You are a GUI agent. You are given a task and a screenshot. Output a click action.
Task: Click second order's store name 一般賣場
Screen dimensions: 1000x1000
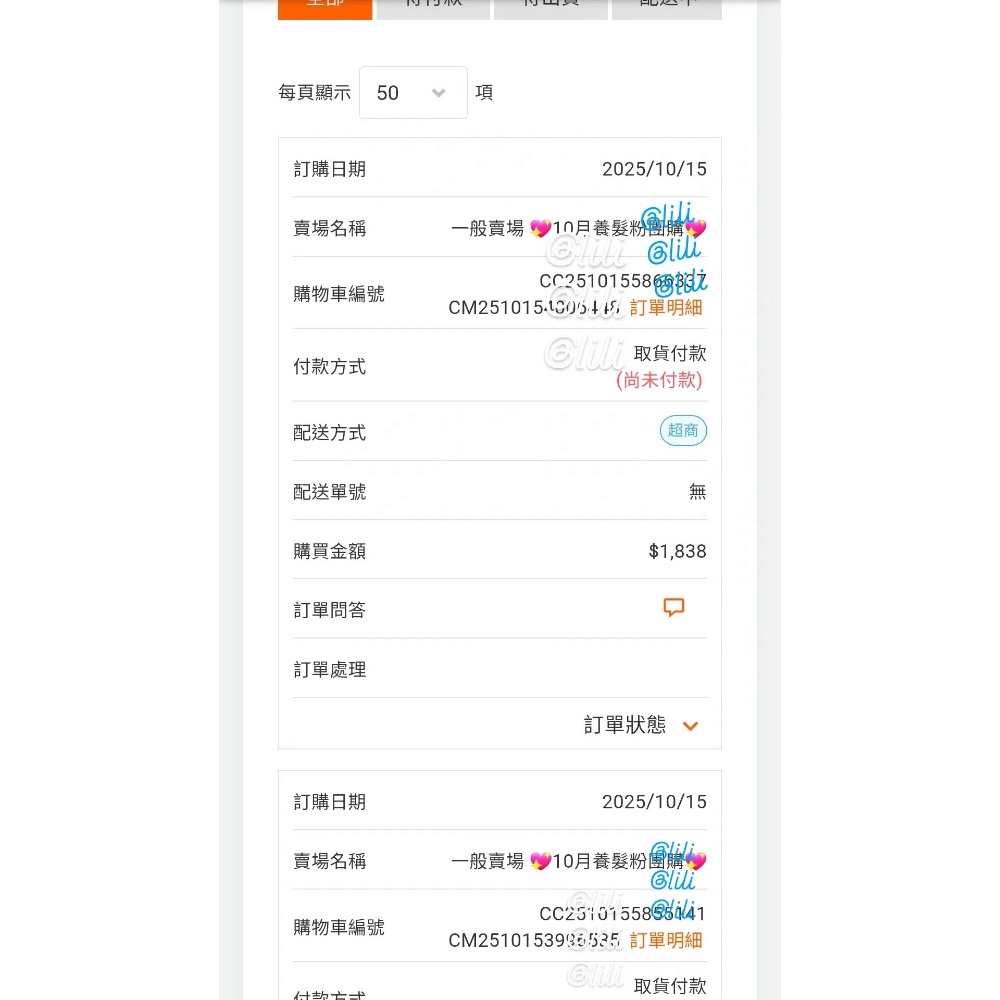click(487, 862)
